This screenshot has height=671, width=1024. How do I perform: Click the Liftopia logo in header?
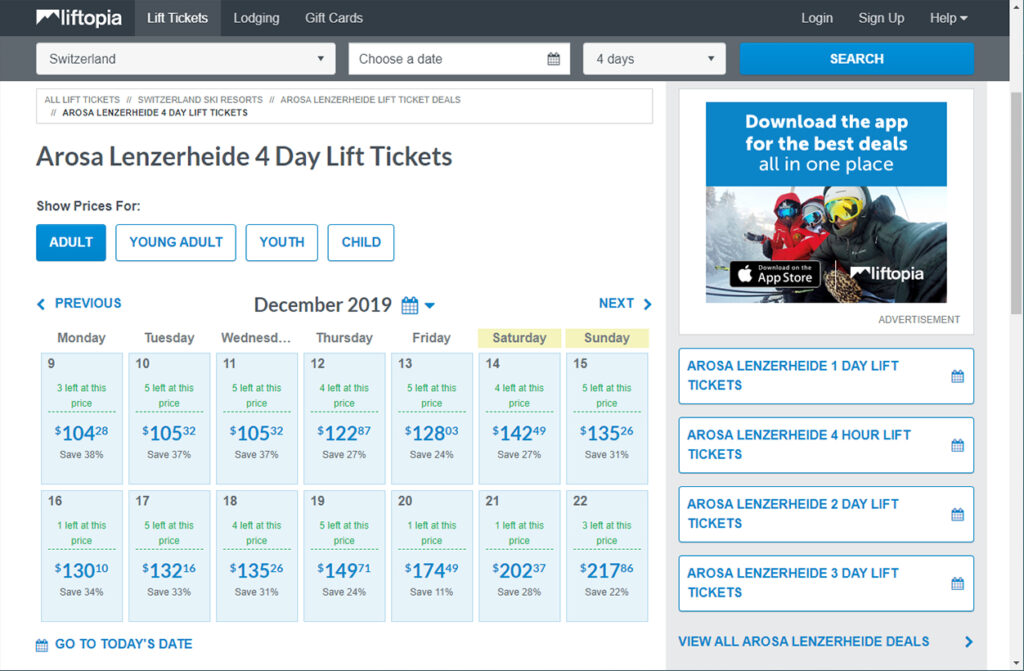coord(79,18)
